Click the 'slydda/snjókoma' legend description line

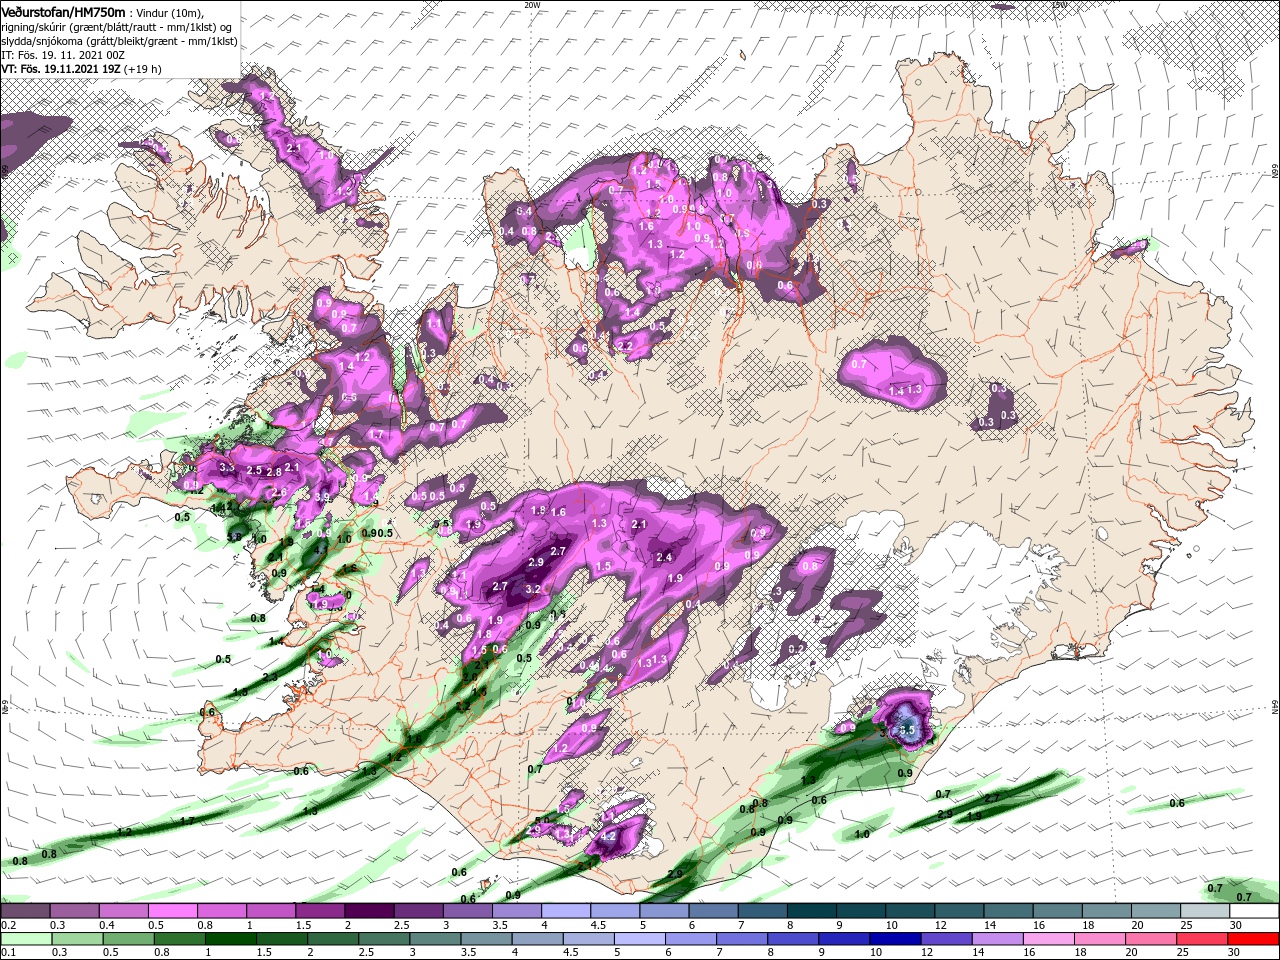pos(118,41)
